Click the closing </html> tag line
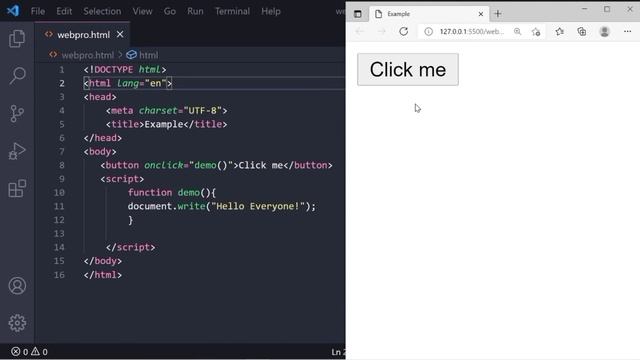The image size is (640, 360). pos(102,275)
